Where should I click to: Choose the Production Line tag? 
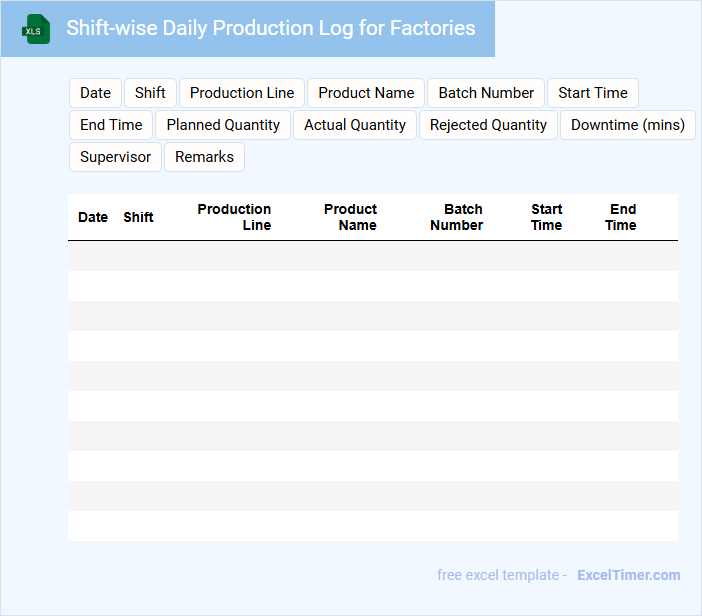point(242,93)
